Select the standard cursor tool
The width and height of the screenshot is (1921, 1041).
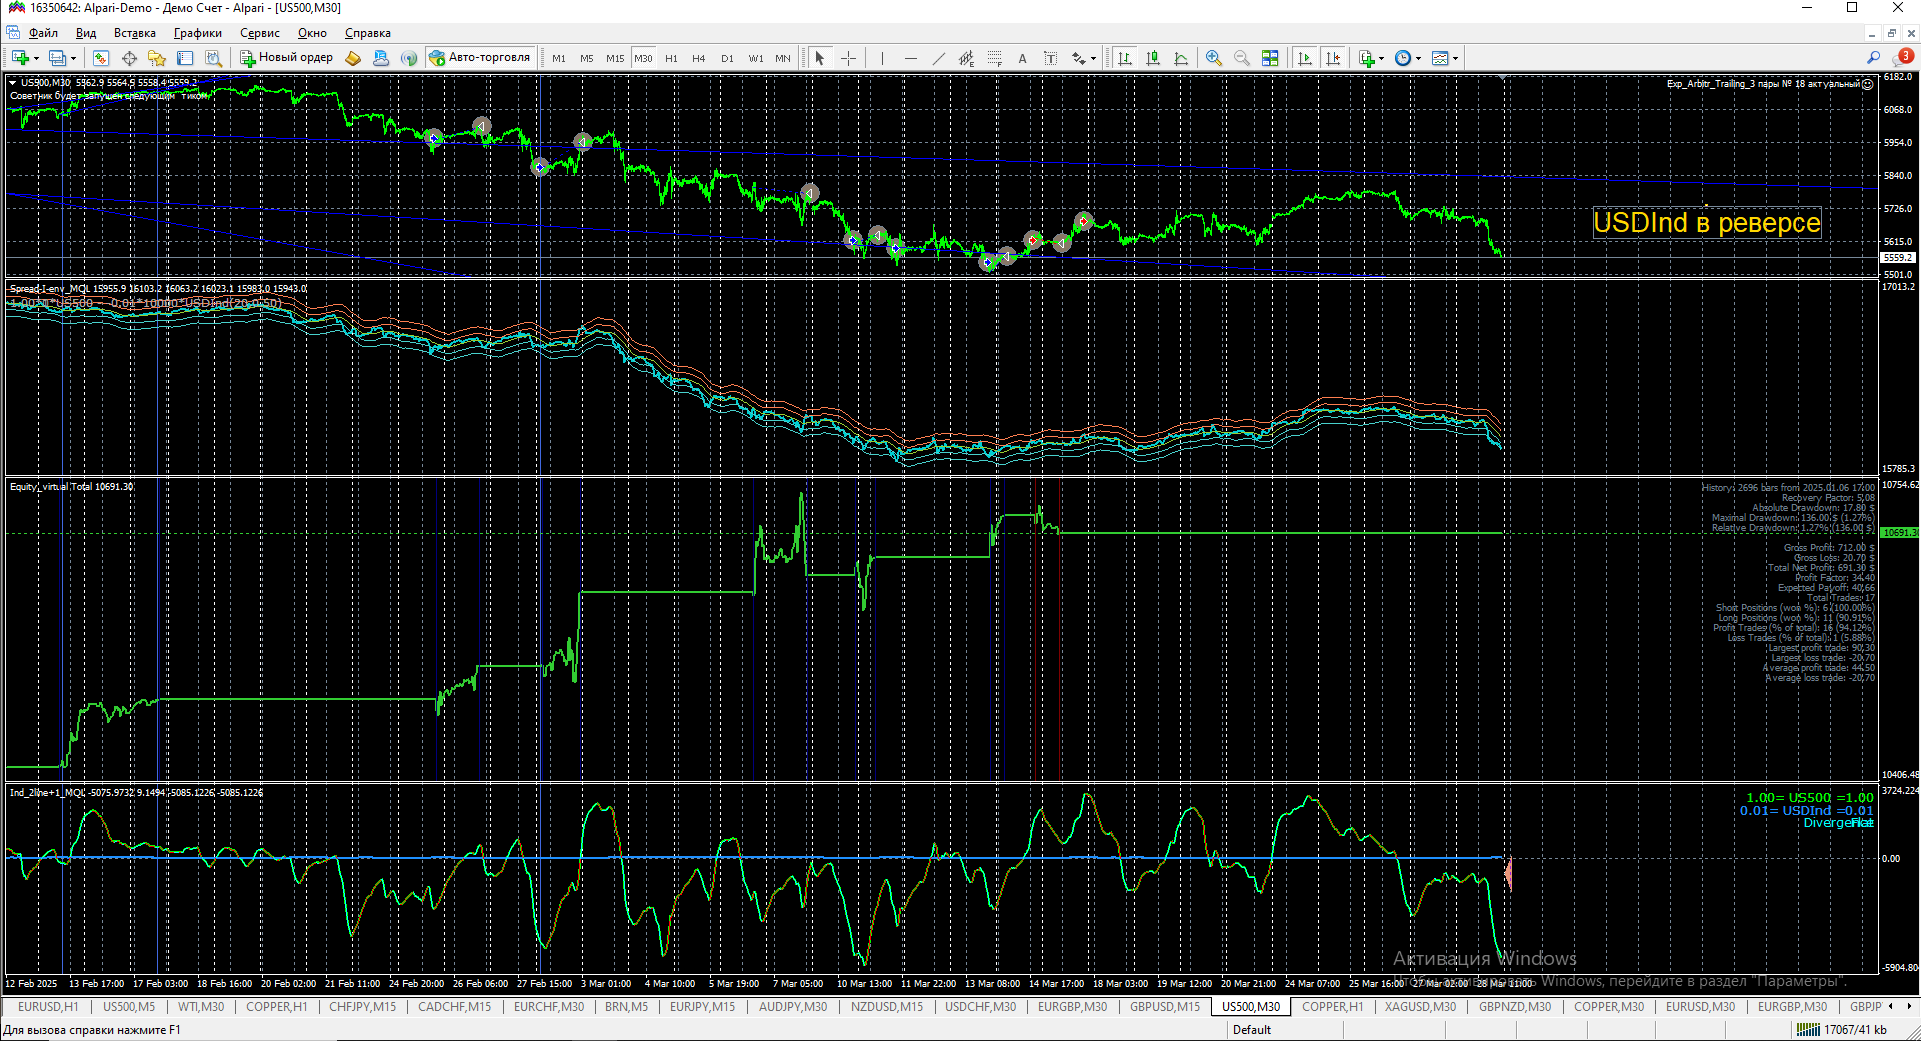820,58
